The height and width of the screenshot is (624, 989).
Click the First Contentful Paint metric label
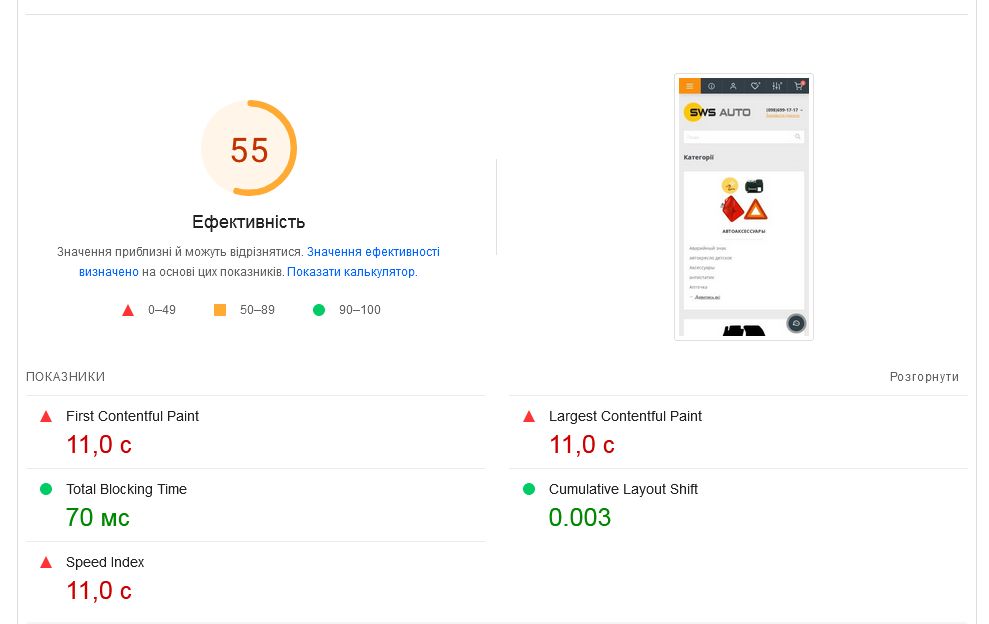pyautogui.click(x=132, y=416)
